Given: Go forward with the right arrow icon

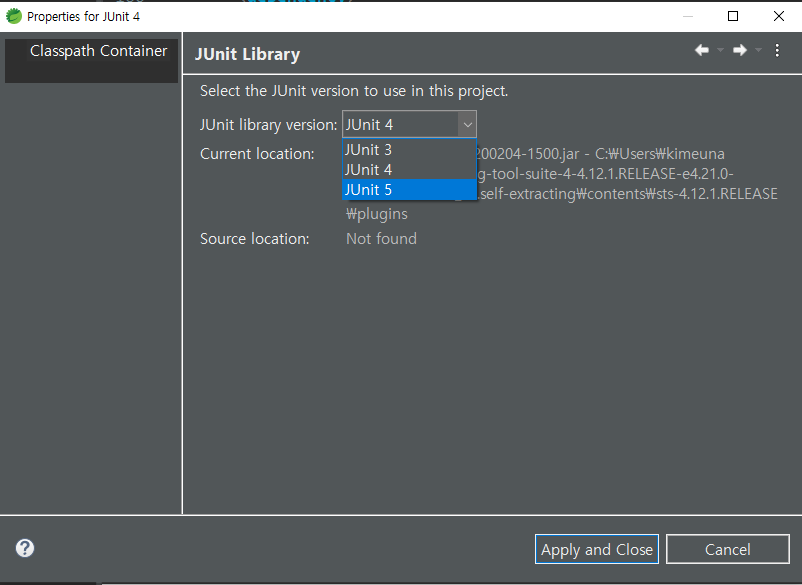Looking at the screenshot, I should (x=740, y=50).
